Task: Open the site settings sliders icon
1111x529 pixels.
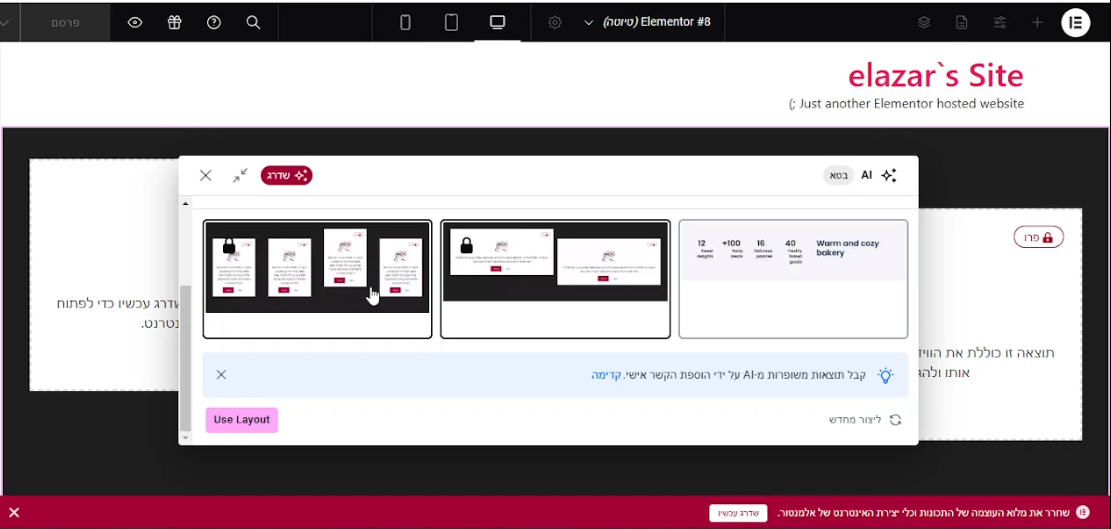Action: 1000,23
